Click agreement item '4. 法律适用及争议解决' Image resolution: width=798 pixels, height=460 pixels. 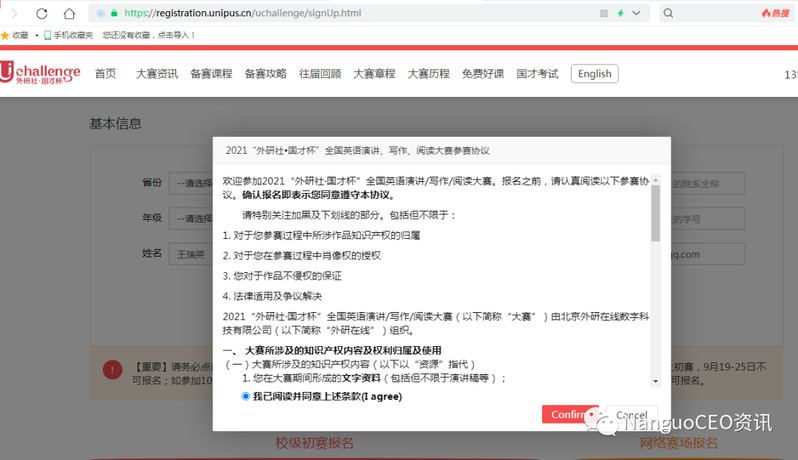pyautogui.click(x=272, y=296)
